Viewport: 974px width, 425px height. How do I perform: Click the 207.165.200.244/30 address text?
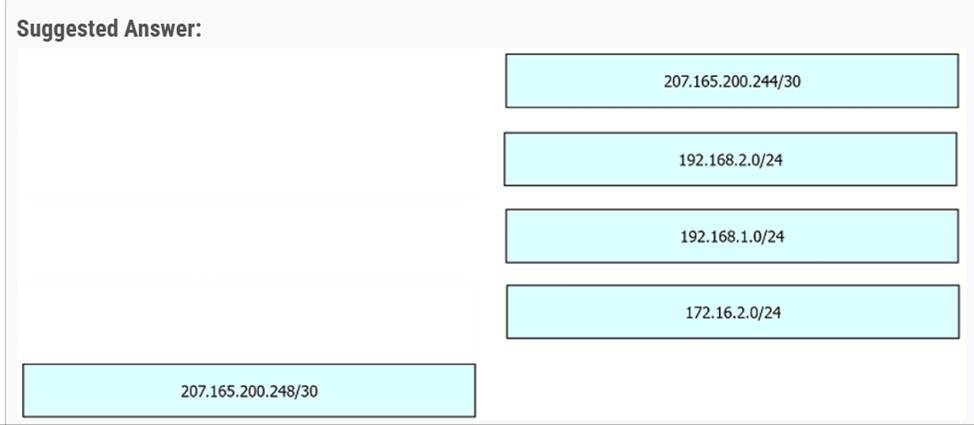click(732, 81)
